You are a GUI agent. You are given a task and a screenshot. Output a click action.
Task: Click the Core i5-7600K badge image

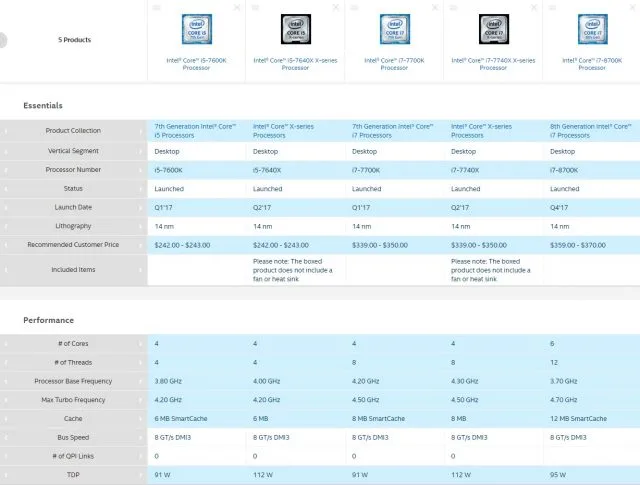click(197, 29)
